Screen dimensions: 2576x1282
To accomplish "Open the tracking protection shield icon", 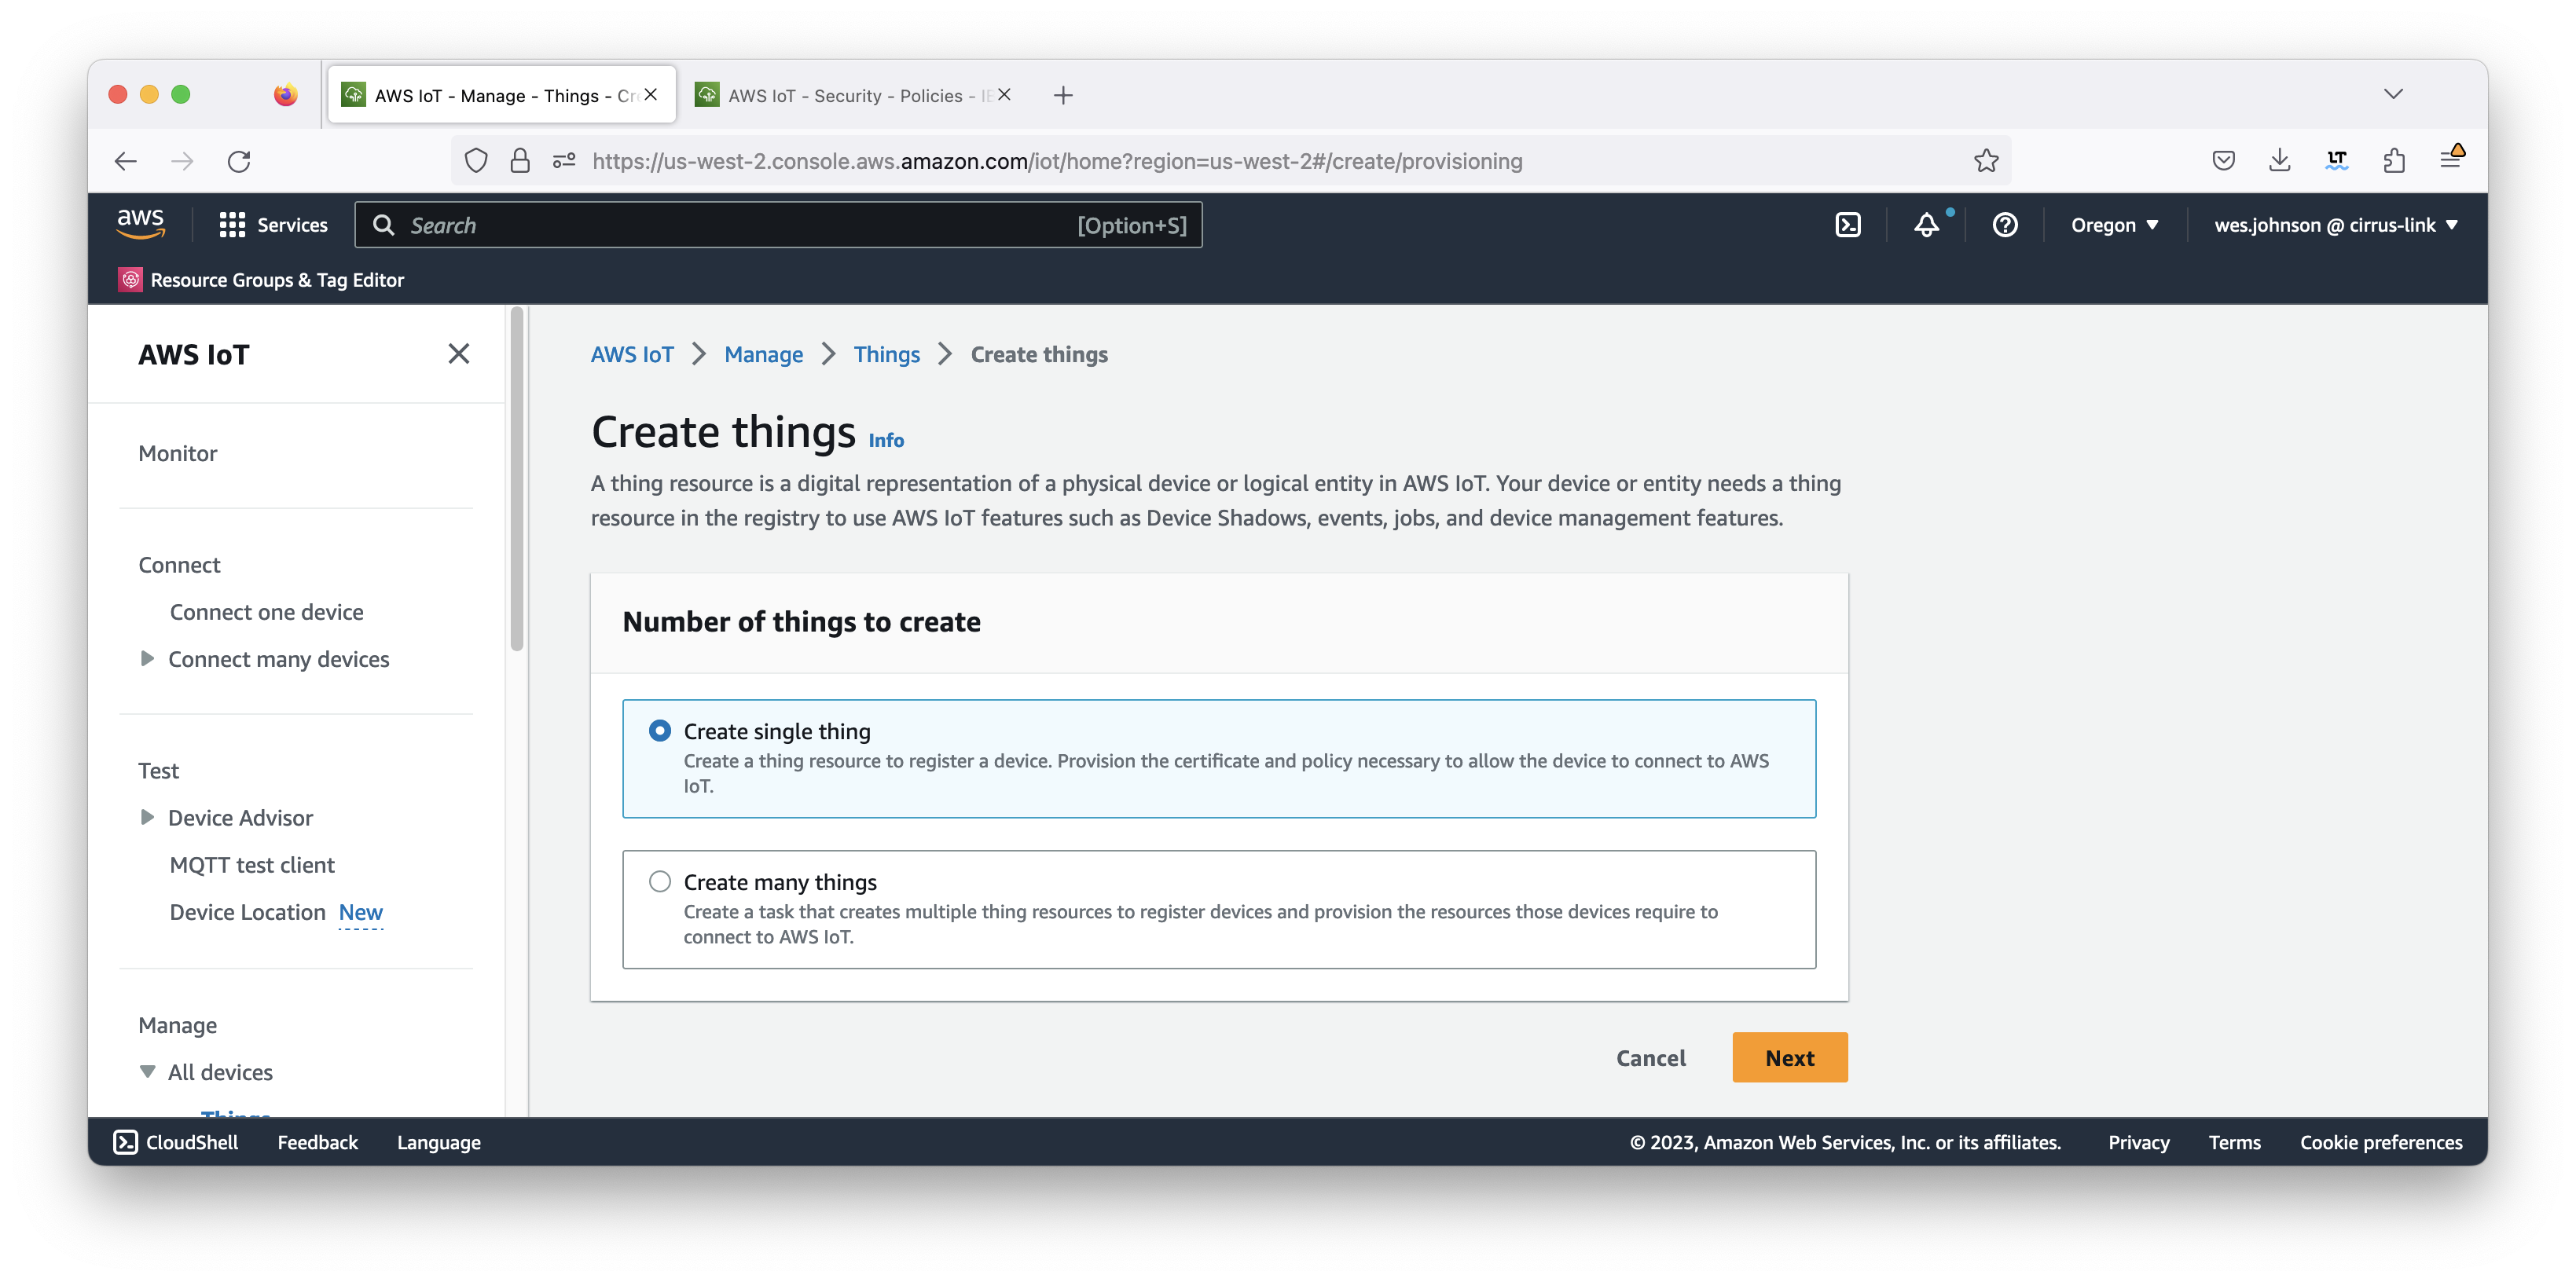I will (476, 161).
